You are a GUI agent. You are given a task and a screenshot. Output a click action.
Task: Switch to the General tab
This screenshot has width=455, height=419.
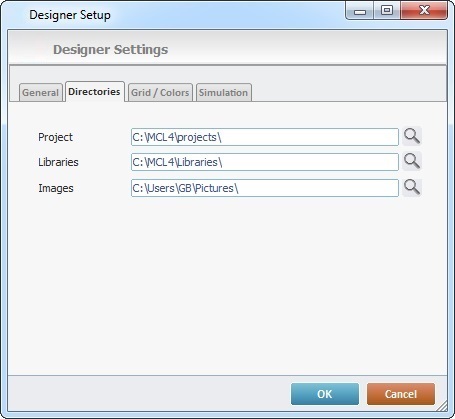coord(41,92)
